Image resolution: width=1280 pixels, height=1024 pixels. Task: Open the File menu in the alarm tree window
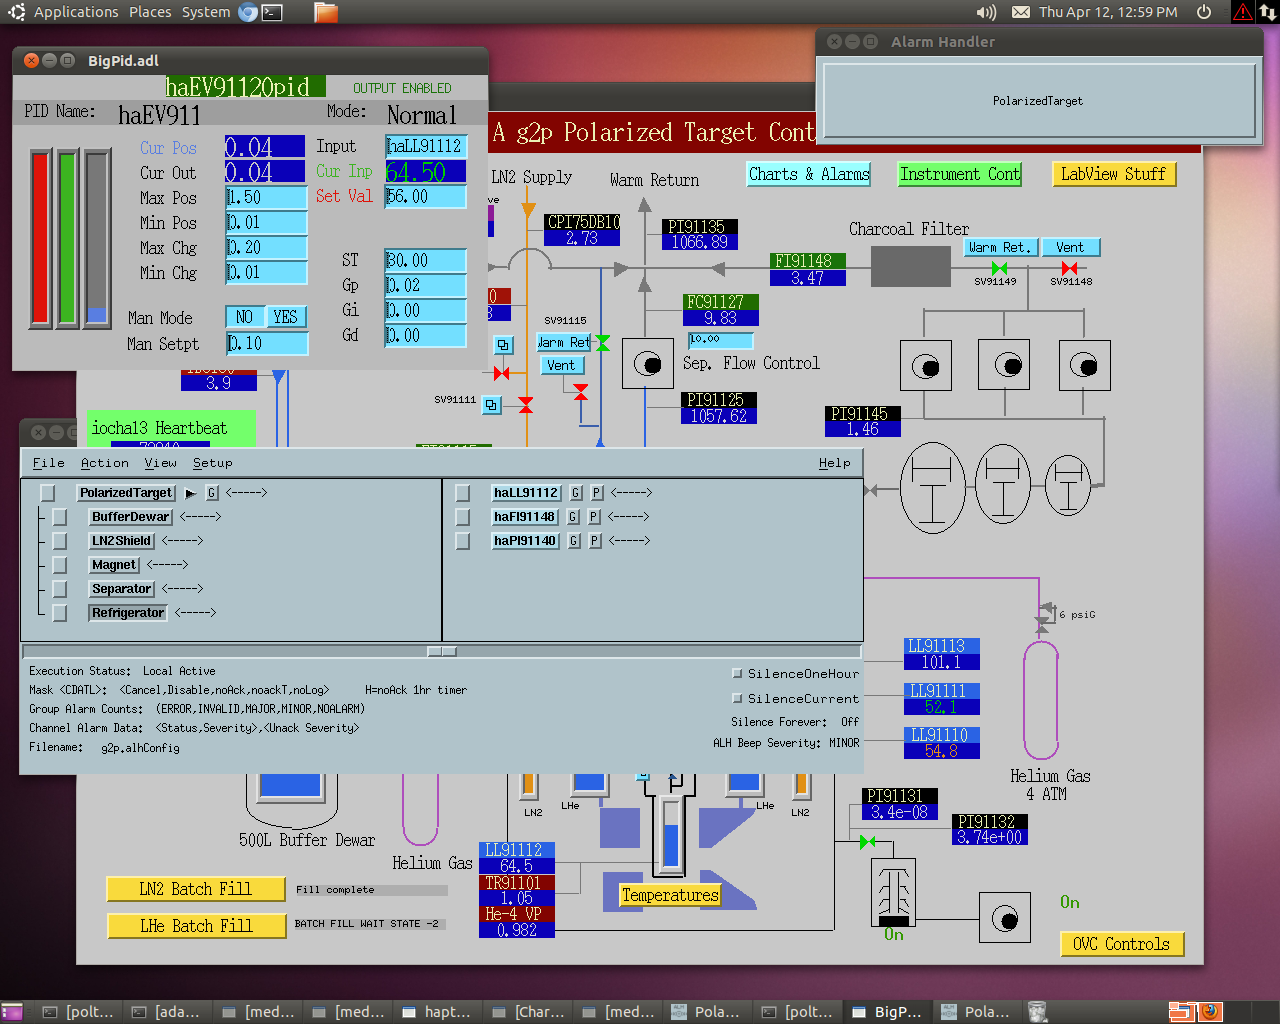48,463
